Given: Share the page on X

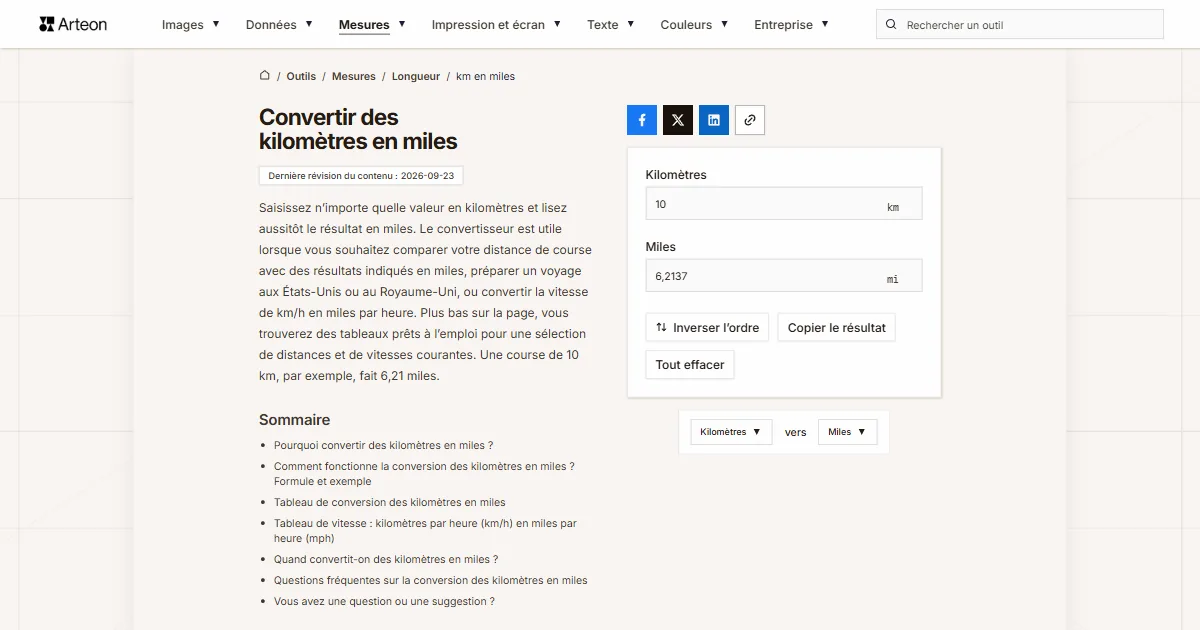Looking at the screenshot, I should (678, 120).
